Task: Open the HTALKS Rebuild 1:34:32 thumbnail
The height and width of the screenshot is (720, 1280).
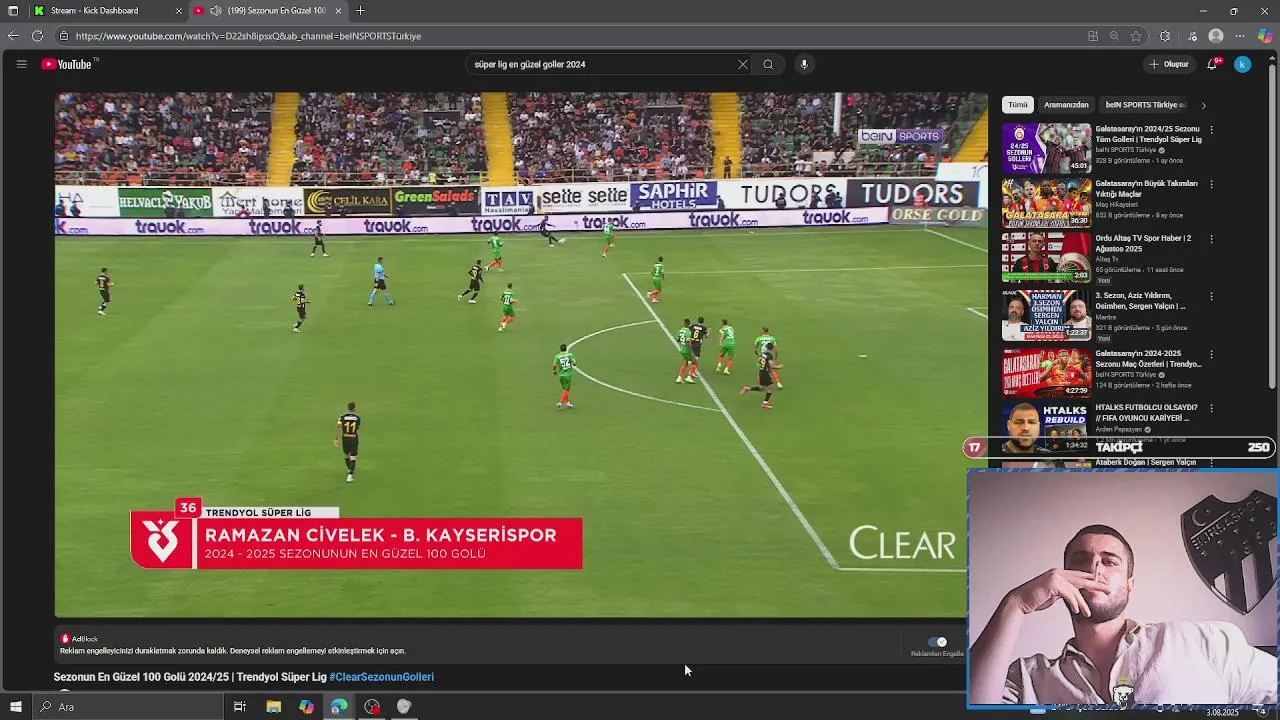Action: [1047, 428]
